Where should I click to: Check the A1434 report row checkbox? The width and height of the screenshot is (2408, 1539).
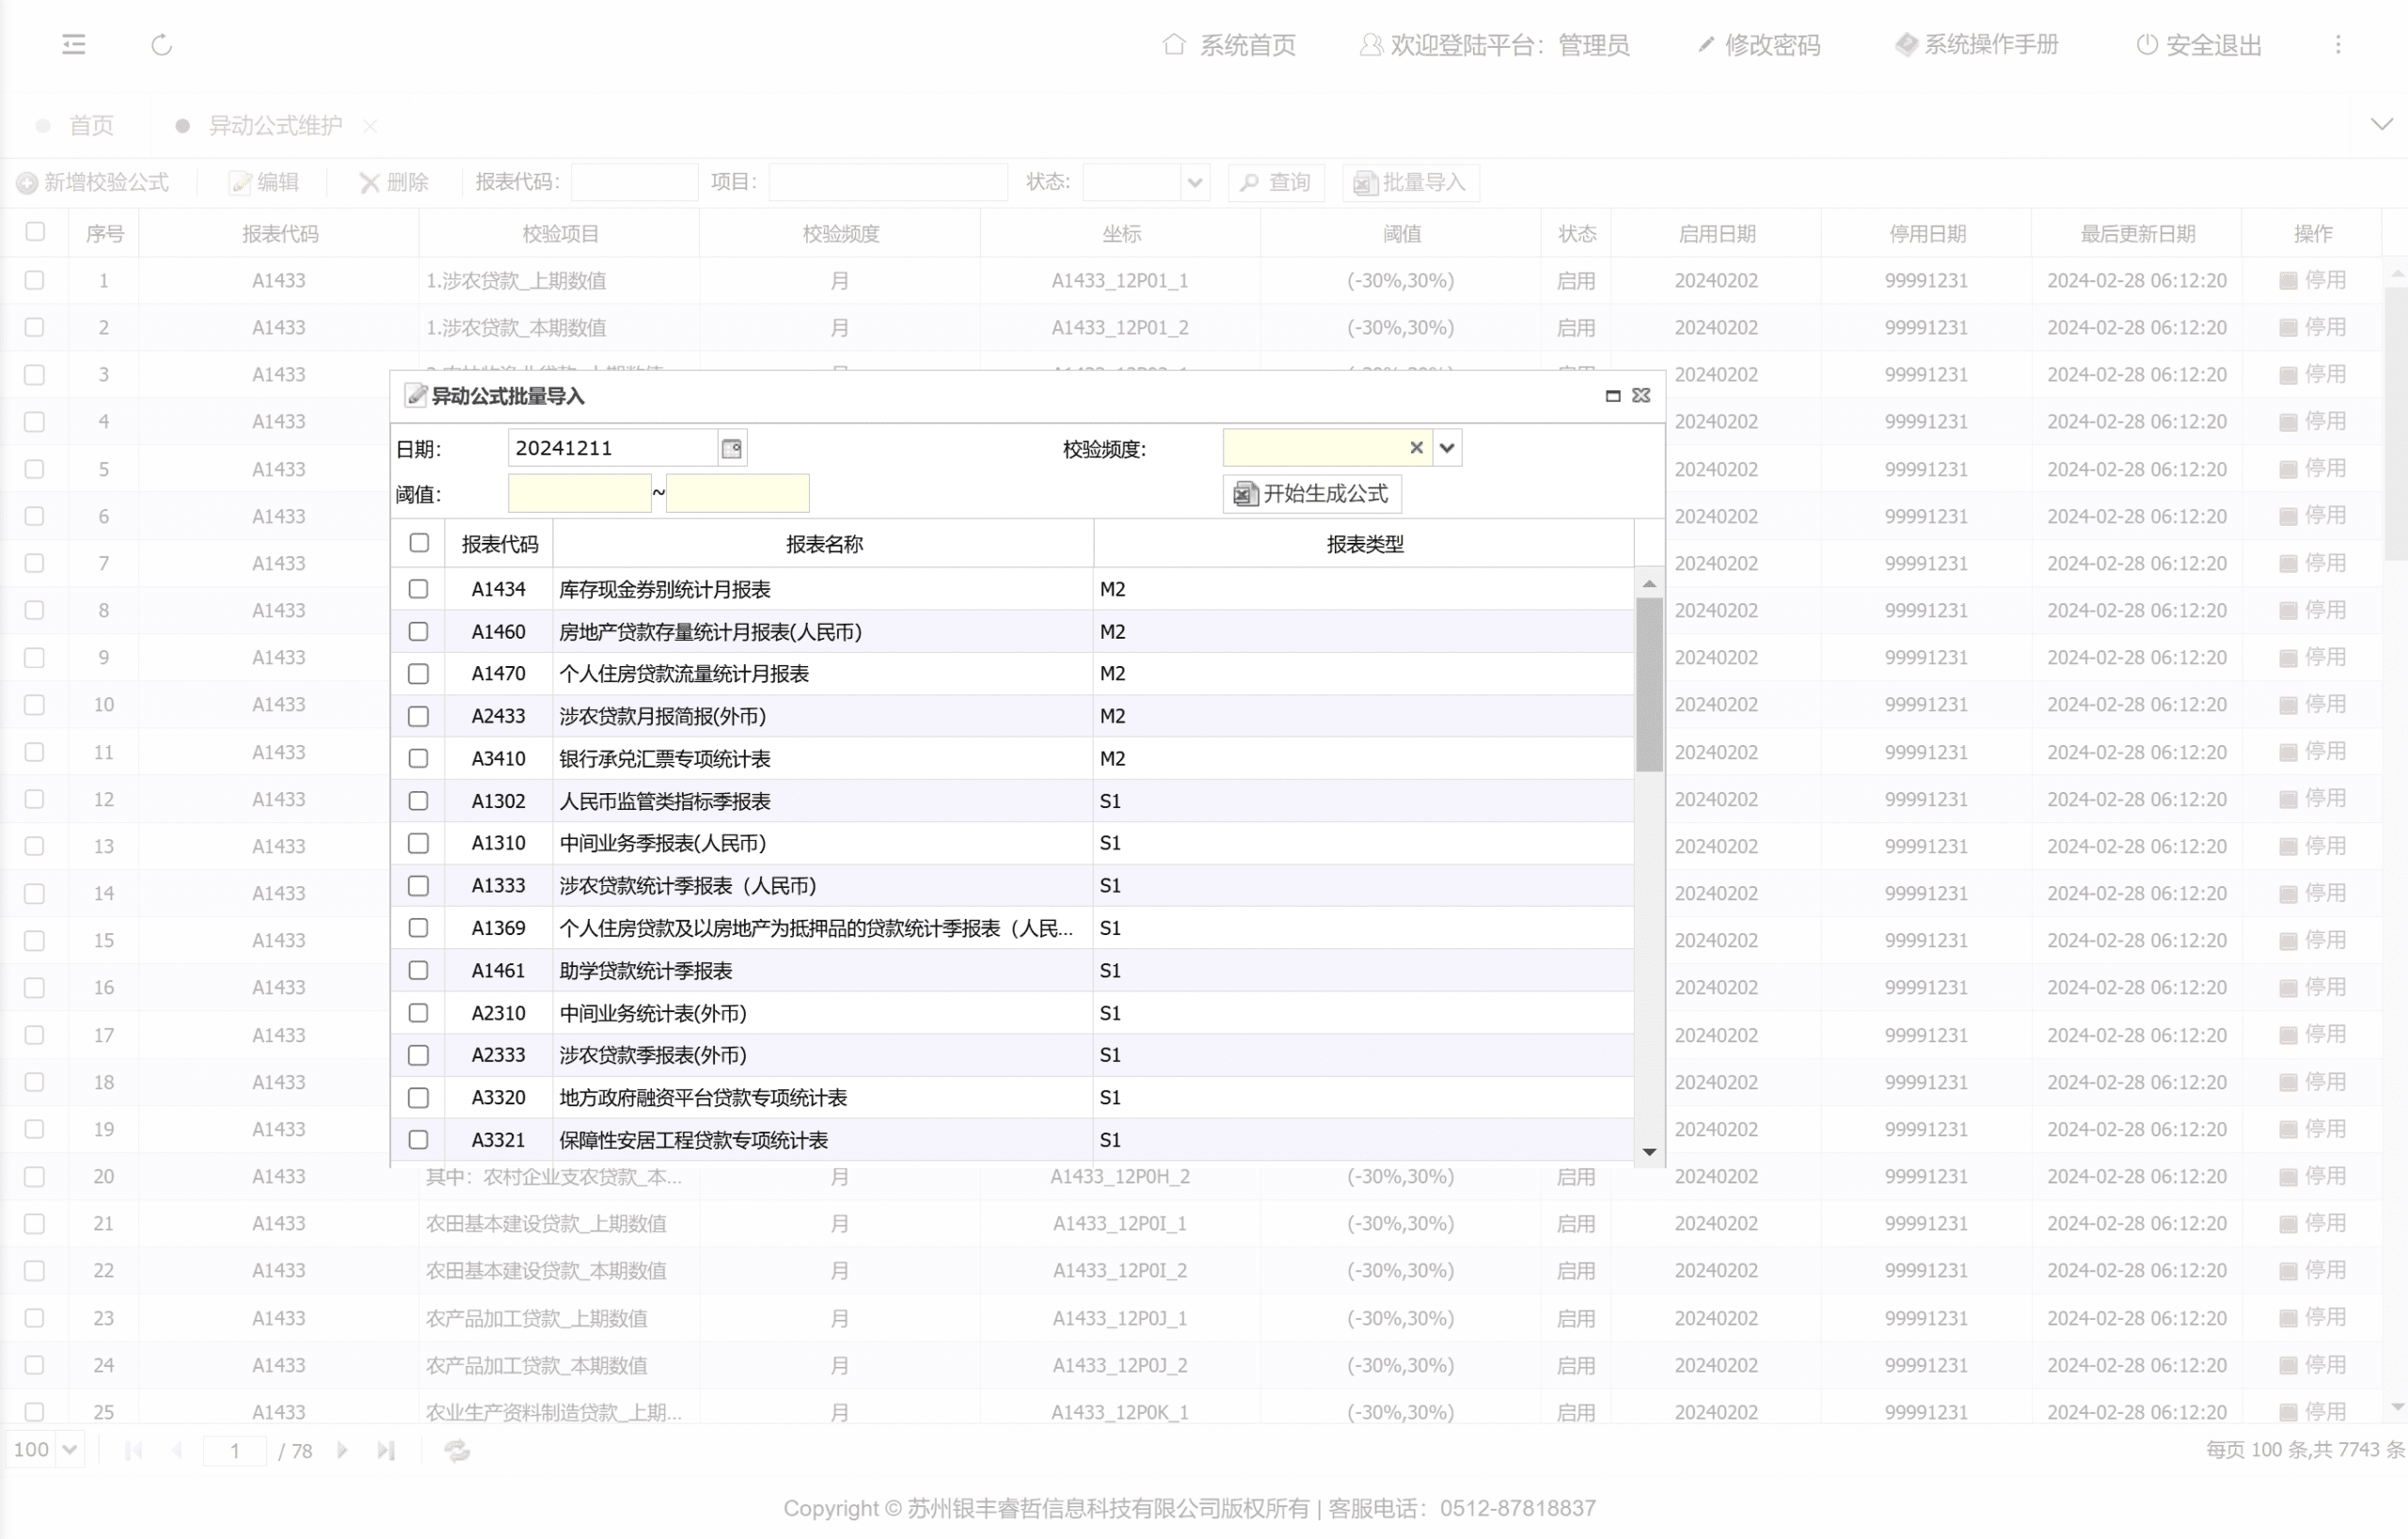(419, 589)
